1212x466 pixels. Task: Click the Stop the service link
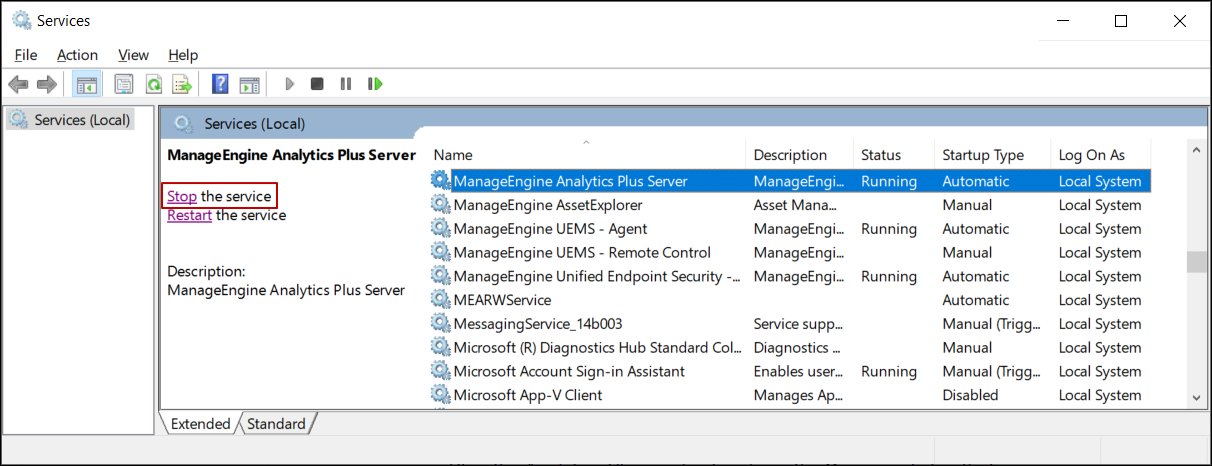182,197
